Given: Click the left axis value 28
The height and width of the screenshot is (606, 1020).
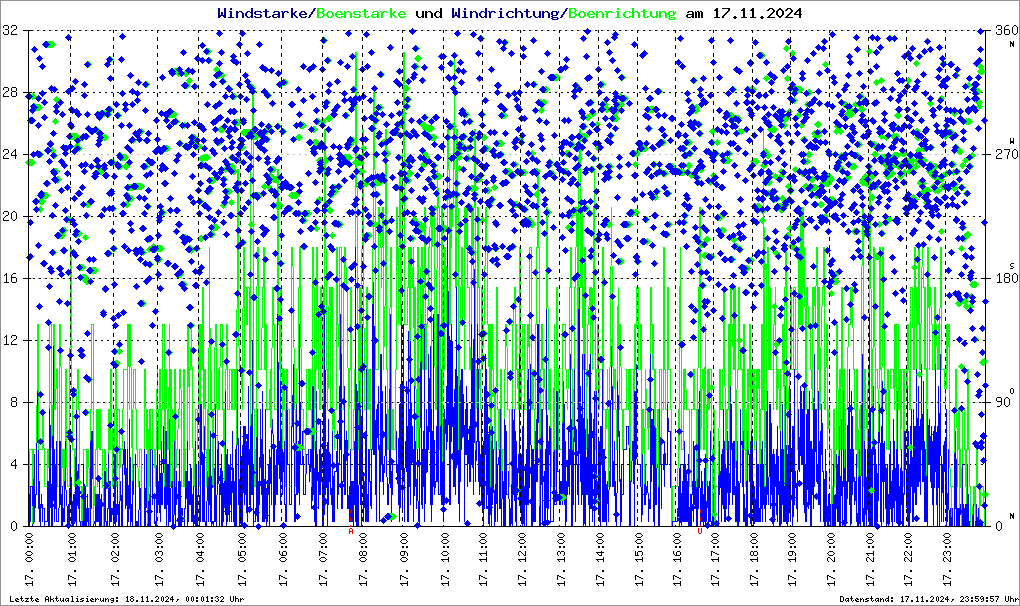Looking at the screenshot, I should pyautogui.click(x=10, y=92).
